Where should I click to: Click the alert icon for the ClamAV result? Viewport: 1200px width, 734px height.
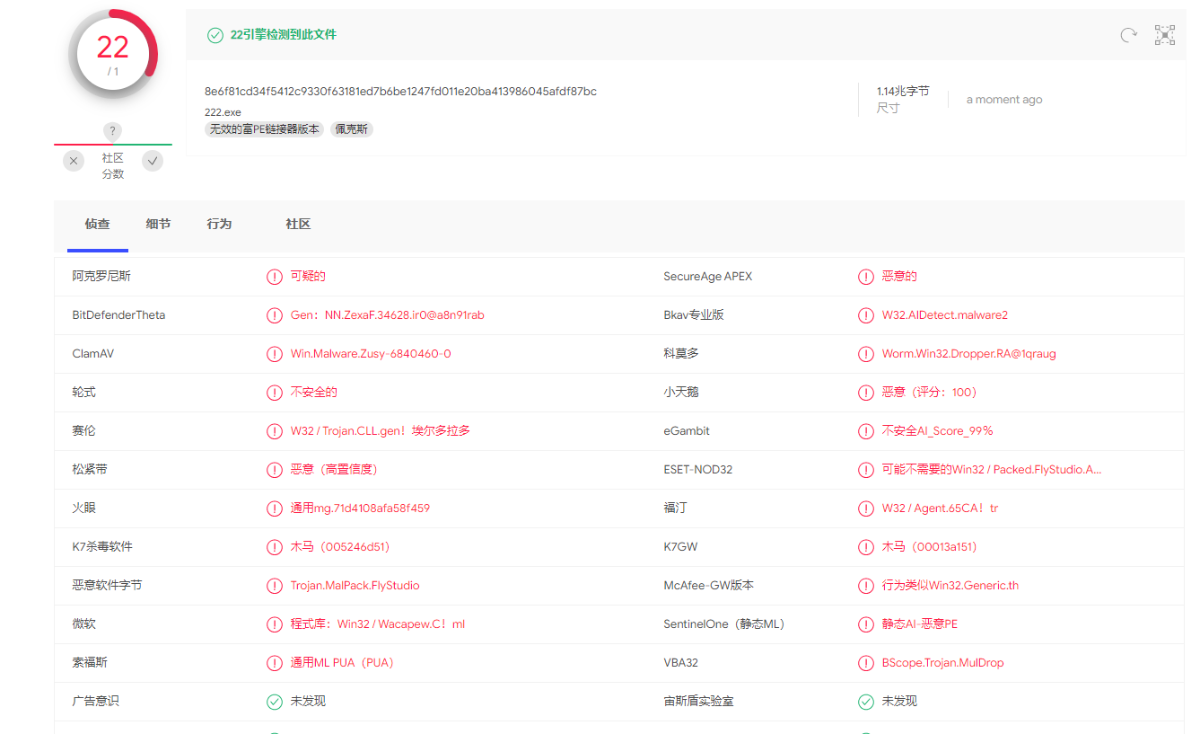pos(274,354)
